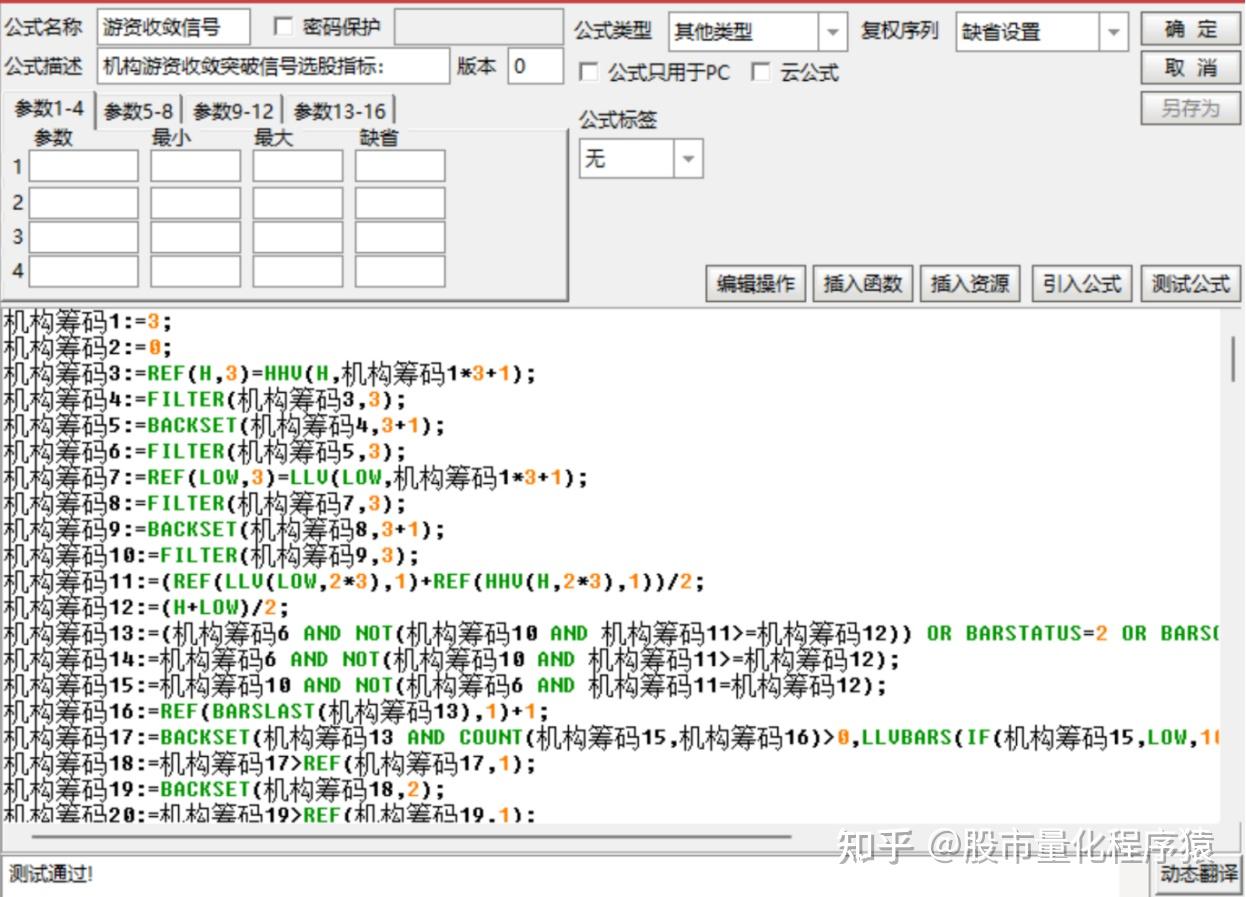Image resolution: width=1246 pixels, height=897 pixels.
Task: Click 引入公式 button
Action: point(1081,284)
